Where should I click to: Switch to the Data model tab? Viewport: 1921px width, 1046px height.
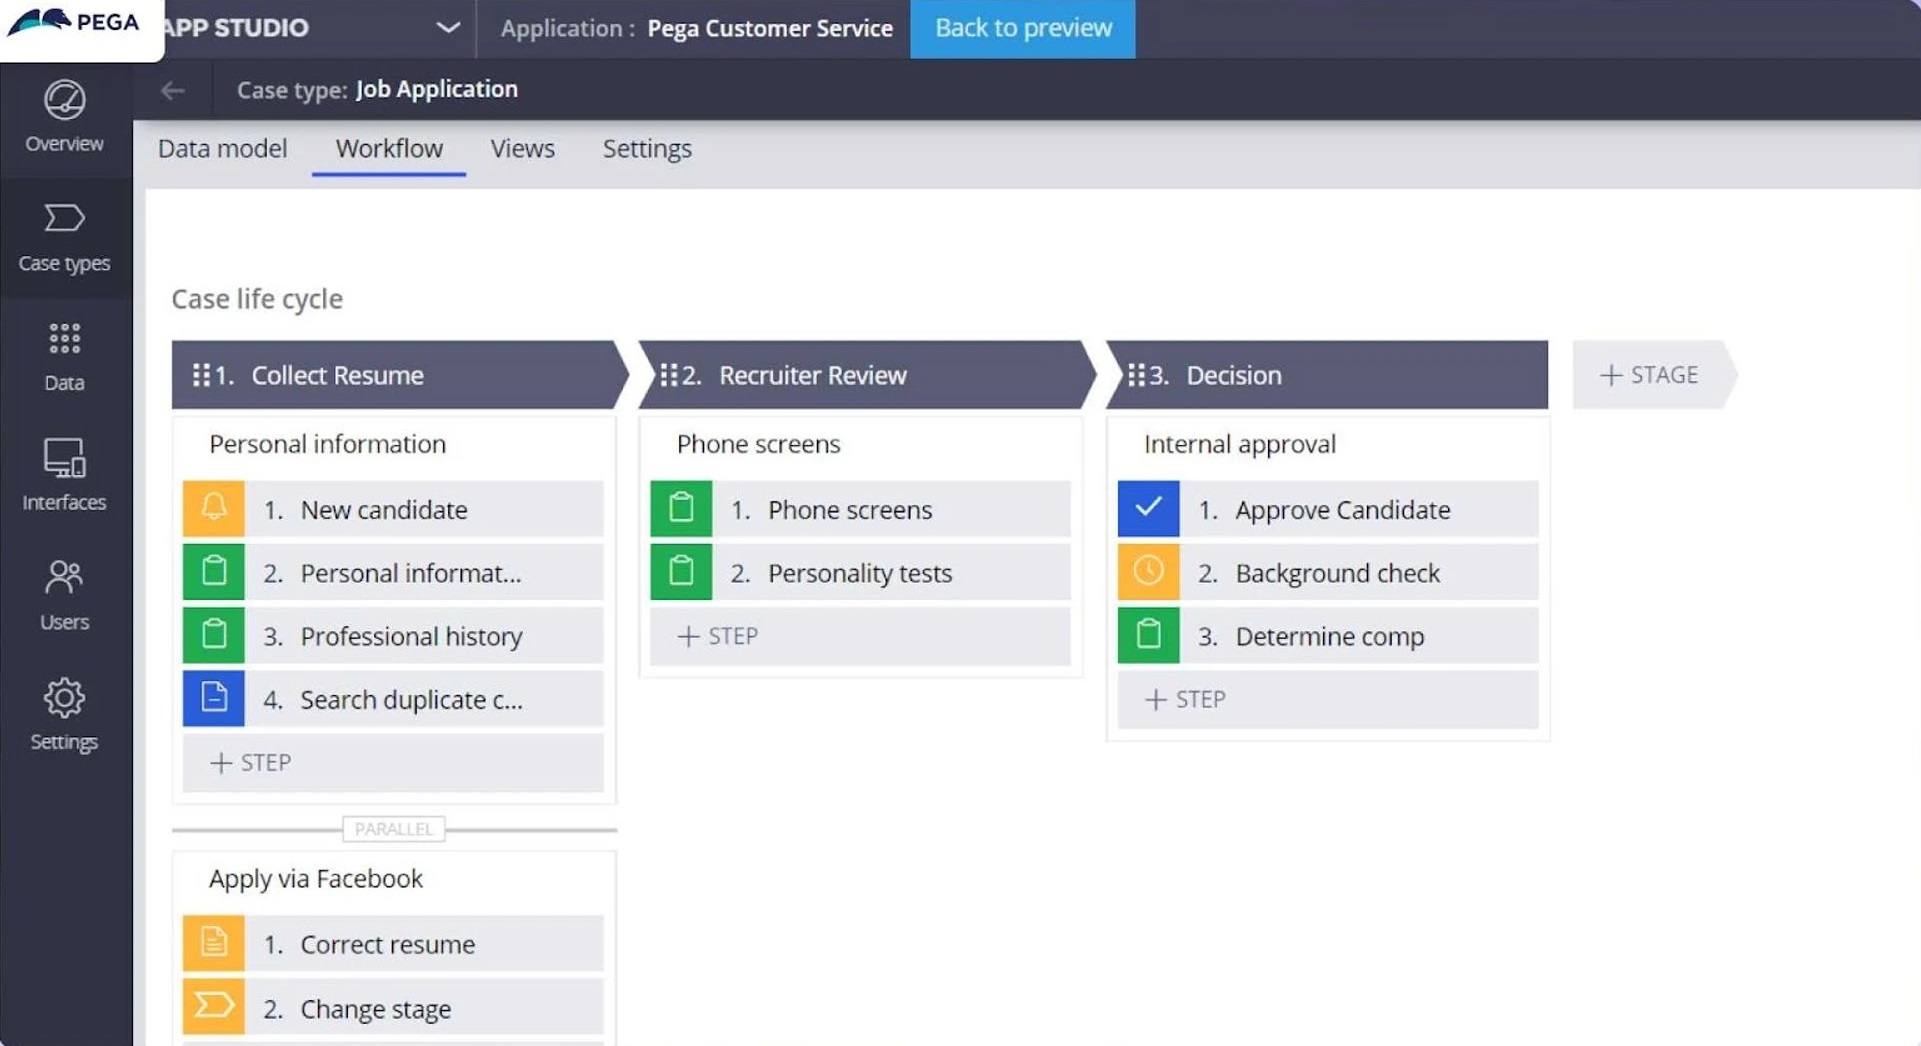coord(222,149)
